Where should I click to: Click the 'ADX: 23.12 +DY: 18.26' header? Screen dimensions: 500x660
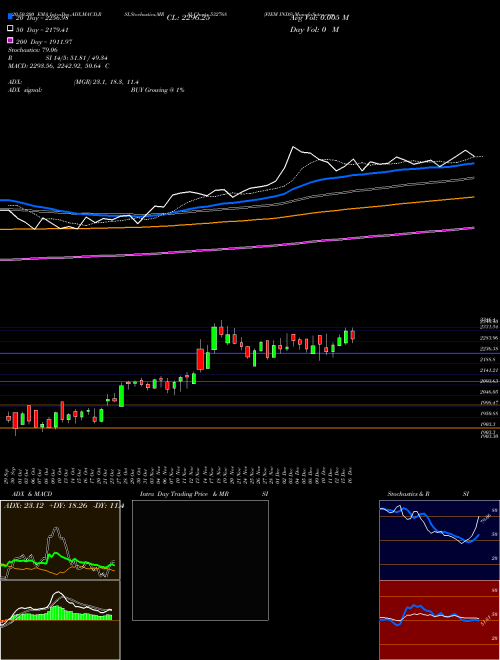tap(45, 506)
